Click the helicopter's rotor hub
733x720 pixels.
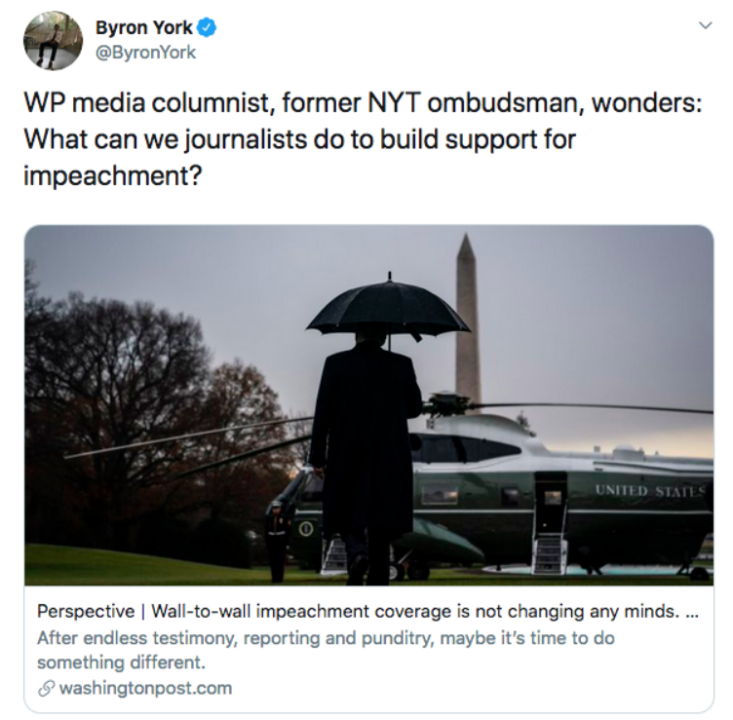(x=449, y=403)
